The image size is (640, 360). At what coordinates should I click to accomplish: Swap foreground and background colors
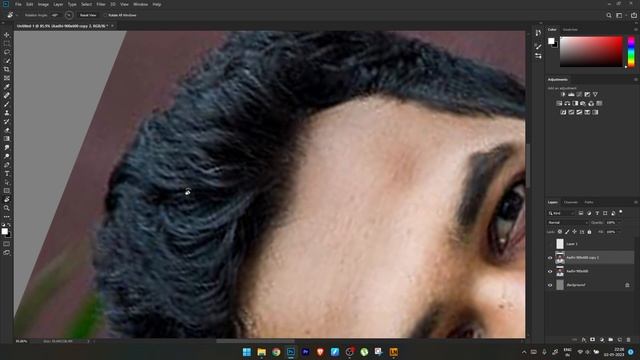pos(9,225)
